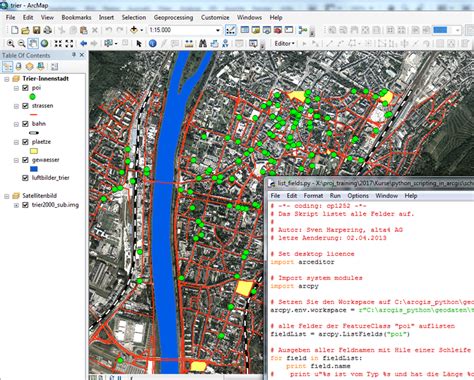
Task: Open Options menu in list_fields.py window
Action: (358, 196)
